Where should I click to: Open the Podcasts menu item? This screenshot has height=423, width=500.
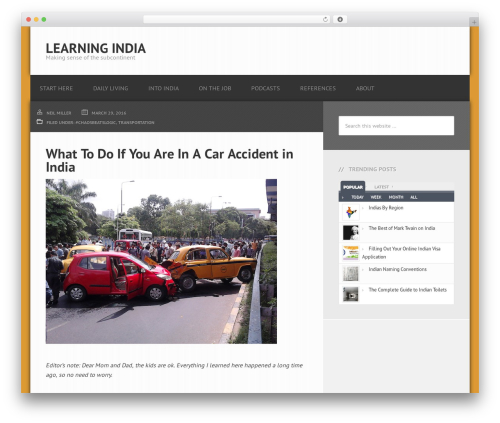[x=265, y=88]
